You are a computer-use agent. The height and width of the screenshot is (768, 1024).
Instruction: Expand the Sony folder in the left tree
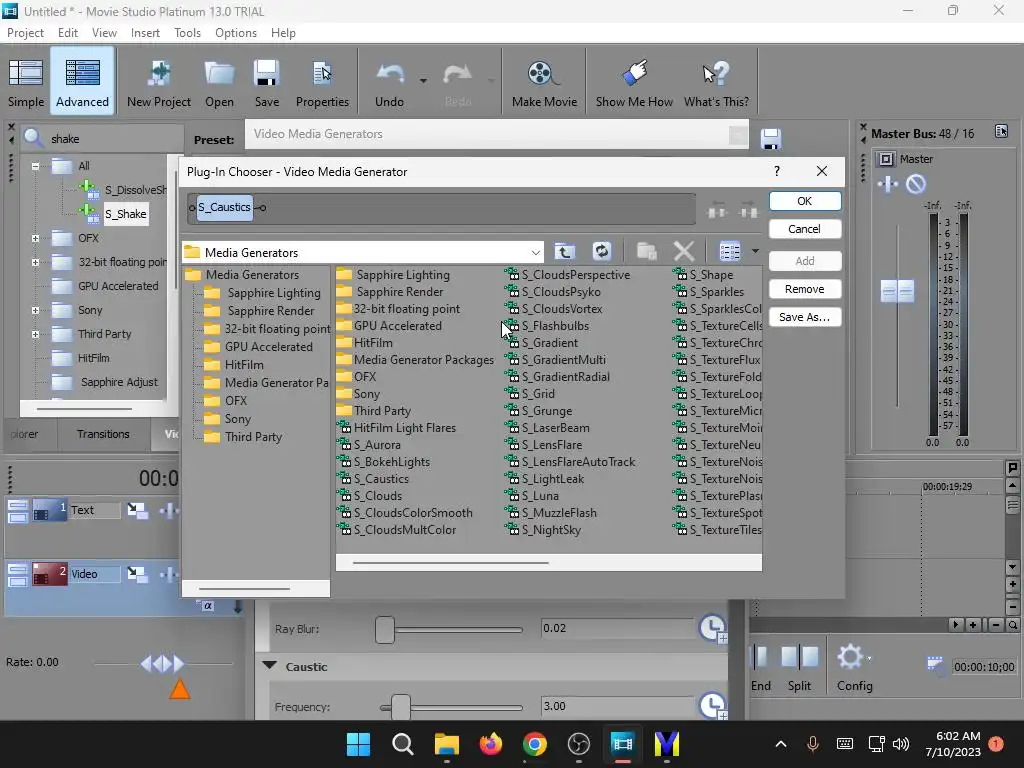(35, 310)
